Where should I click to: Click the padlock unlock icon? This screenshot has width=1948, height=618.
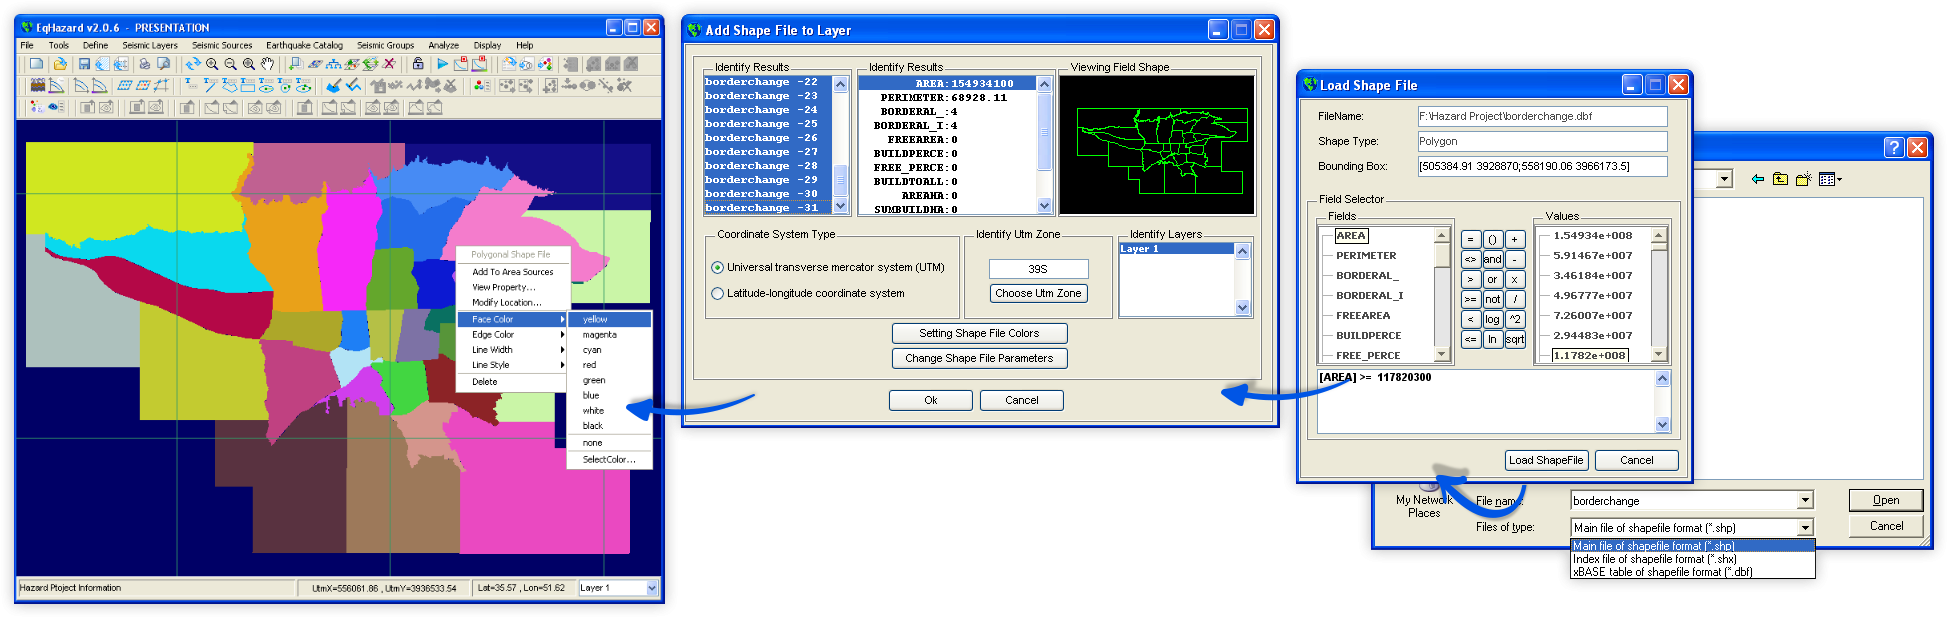point(418,64)
